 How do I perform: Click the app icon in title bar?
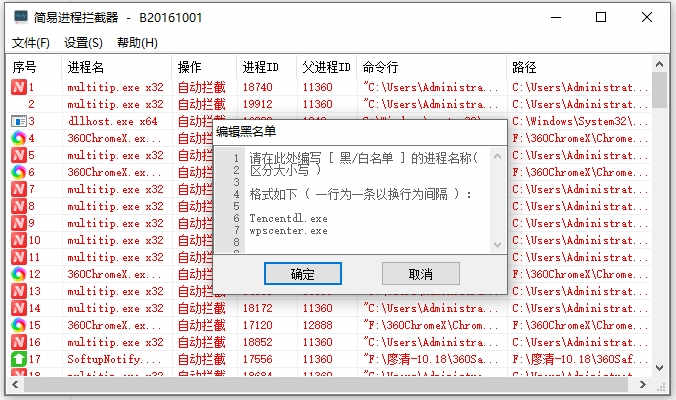click(x=20, y=17)
